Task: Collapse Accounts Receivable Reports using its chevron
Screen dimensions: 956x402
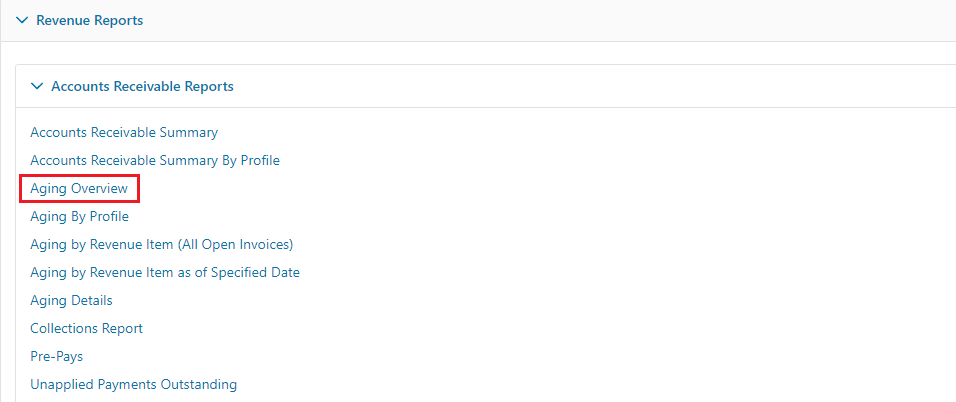Action: click(x=37, y=87)
